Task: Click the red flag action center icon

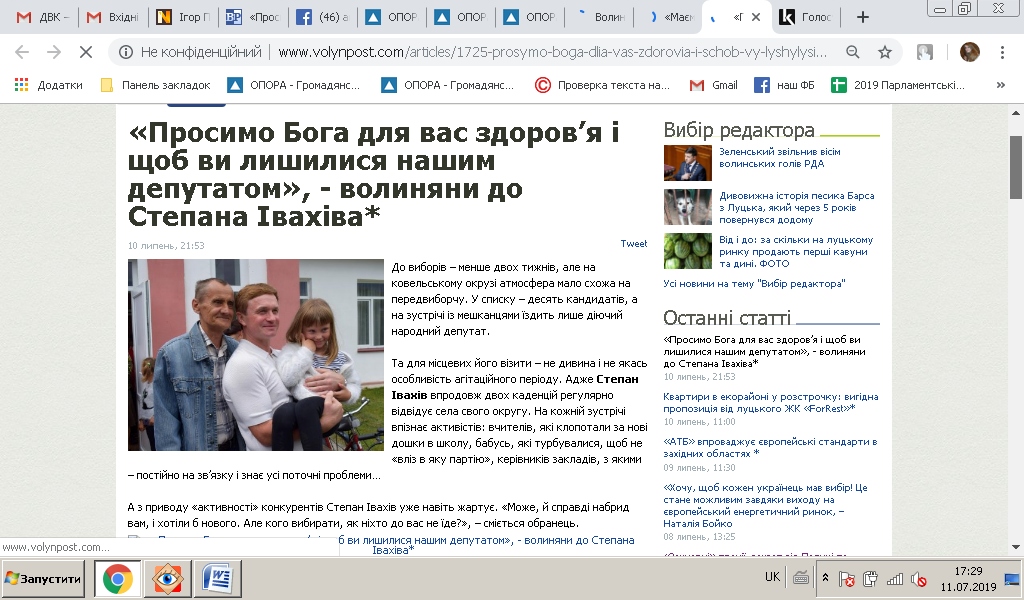Action: [846, 578]
